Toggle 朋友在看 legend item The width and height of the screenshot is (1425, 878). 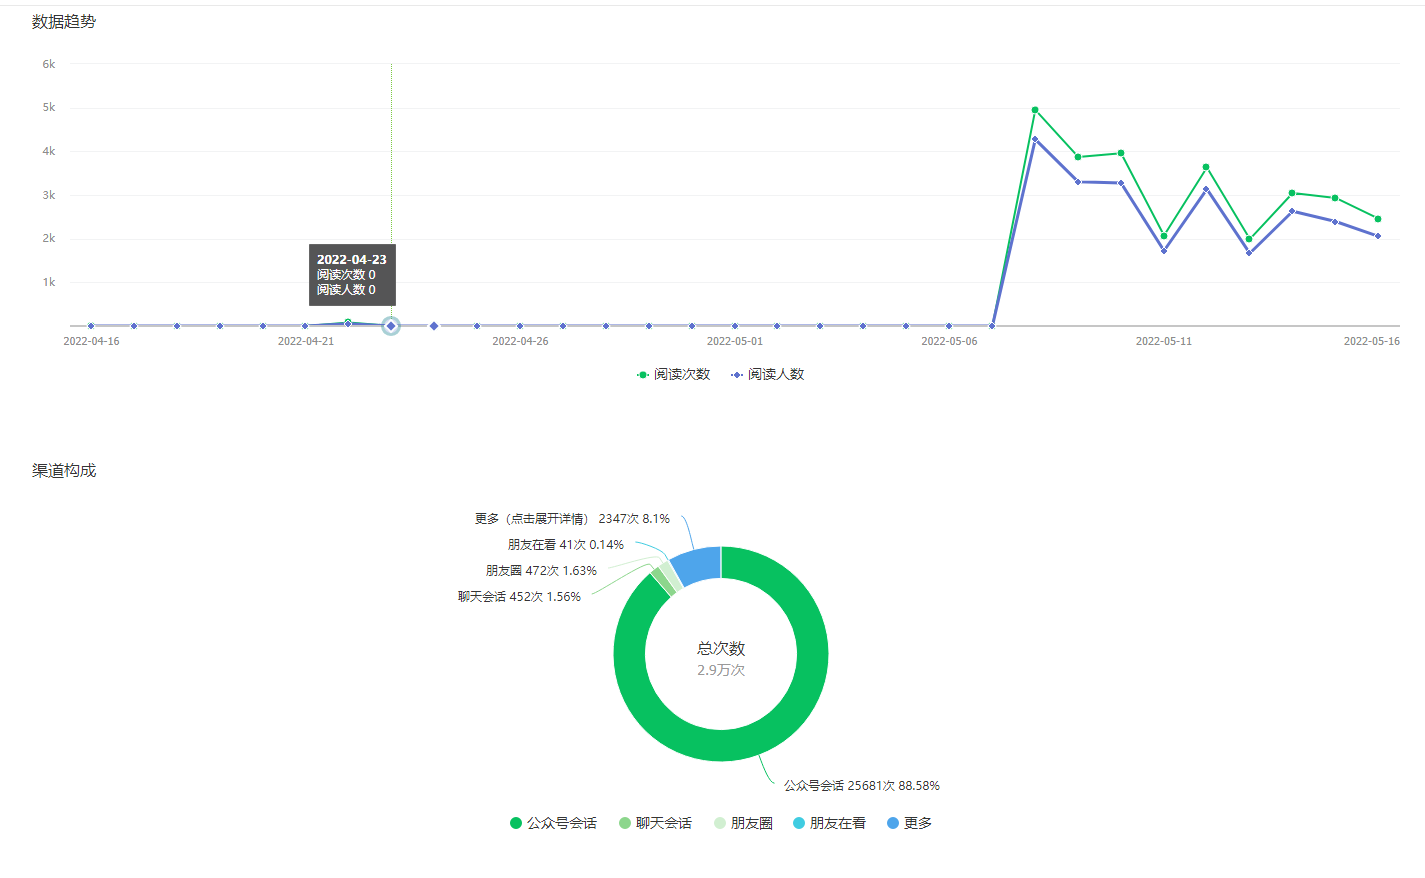[x=829, y=823]
